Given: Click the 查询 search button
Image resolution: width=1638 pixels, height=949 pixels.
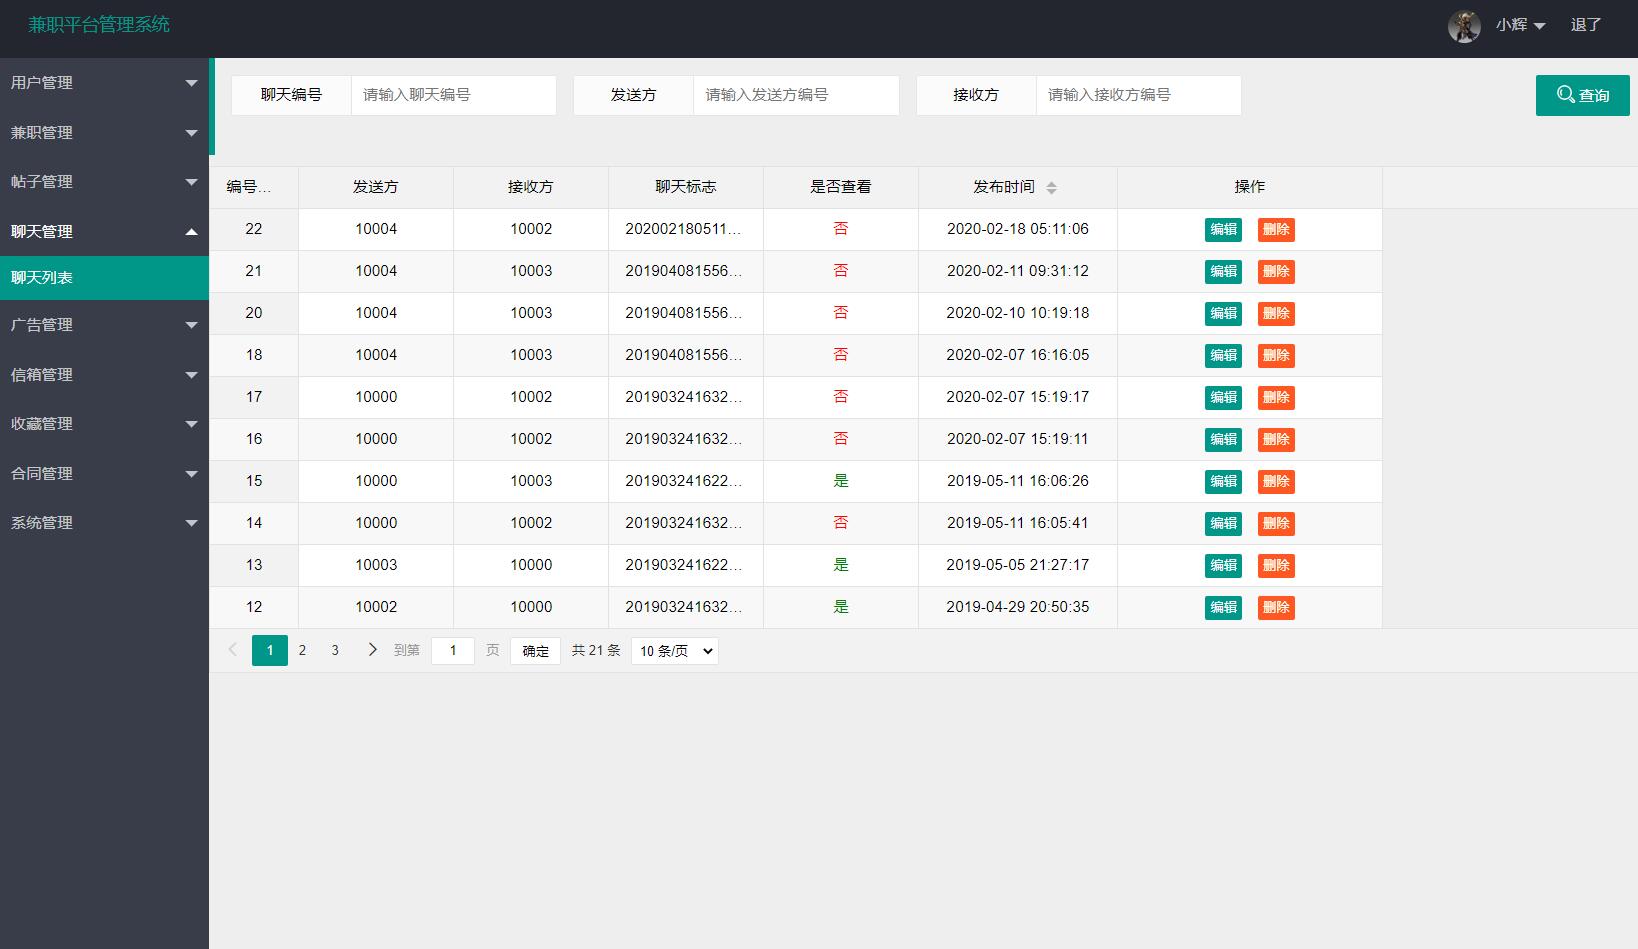Looking at the screenshot, I should (1582, 95).
